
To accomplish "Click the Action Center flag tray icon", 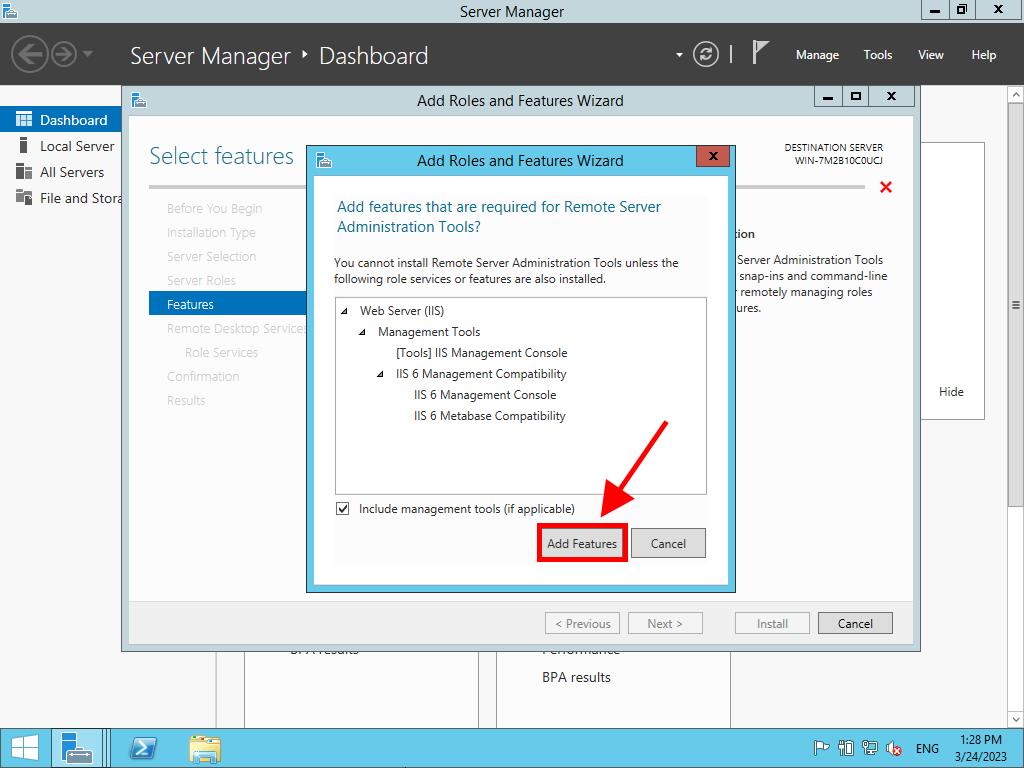I will click(822, 748).
